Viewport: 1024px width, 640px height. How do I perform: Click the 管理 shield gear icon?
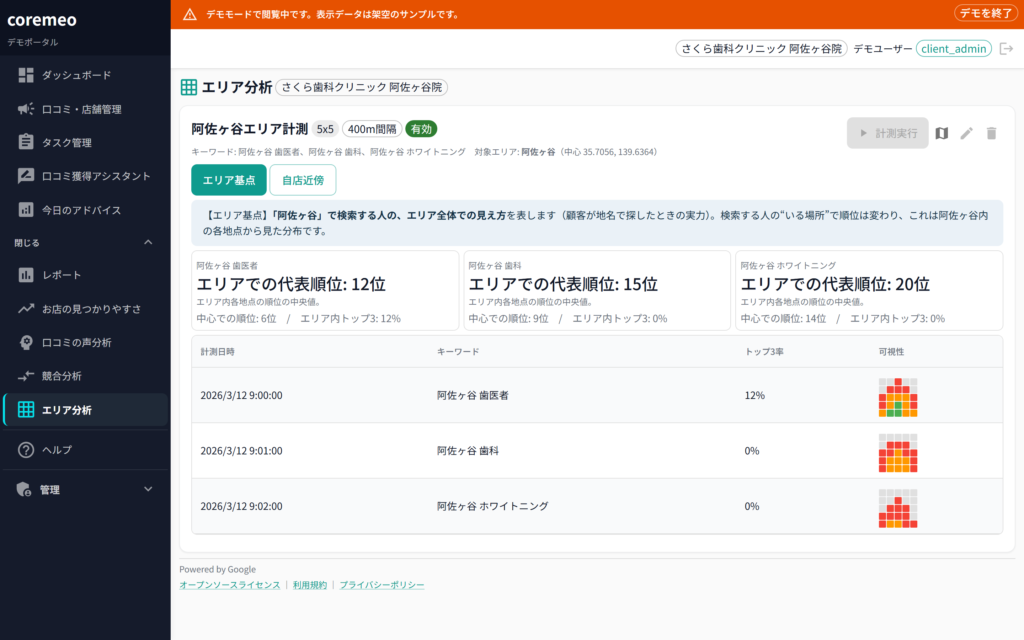click(x=24, y=489)
